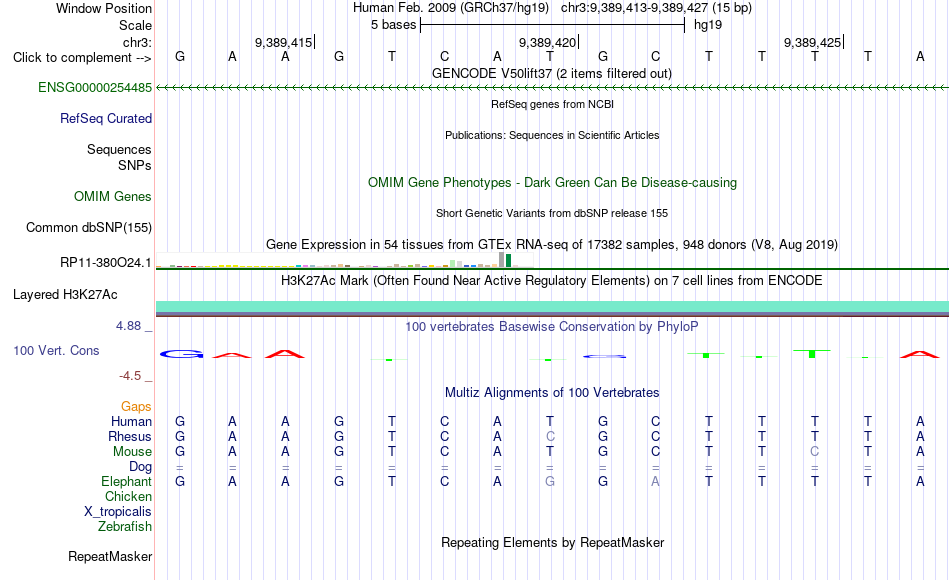Image resolution: width=950 pixels, height=580 pixels.
Task: Select the Human alignment row label
Action: point(131,421)
